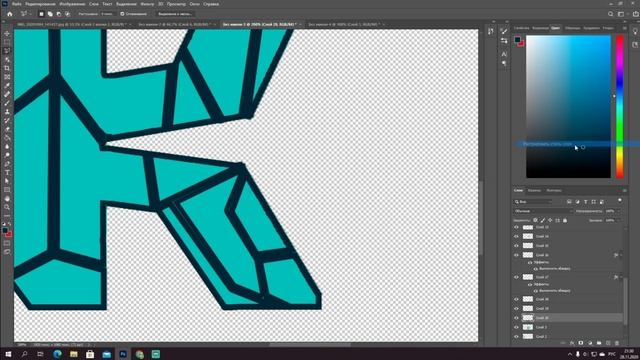Toggle stroke effect visibility under Слой 37
This screenshot has width=640, height=360.
536,291
